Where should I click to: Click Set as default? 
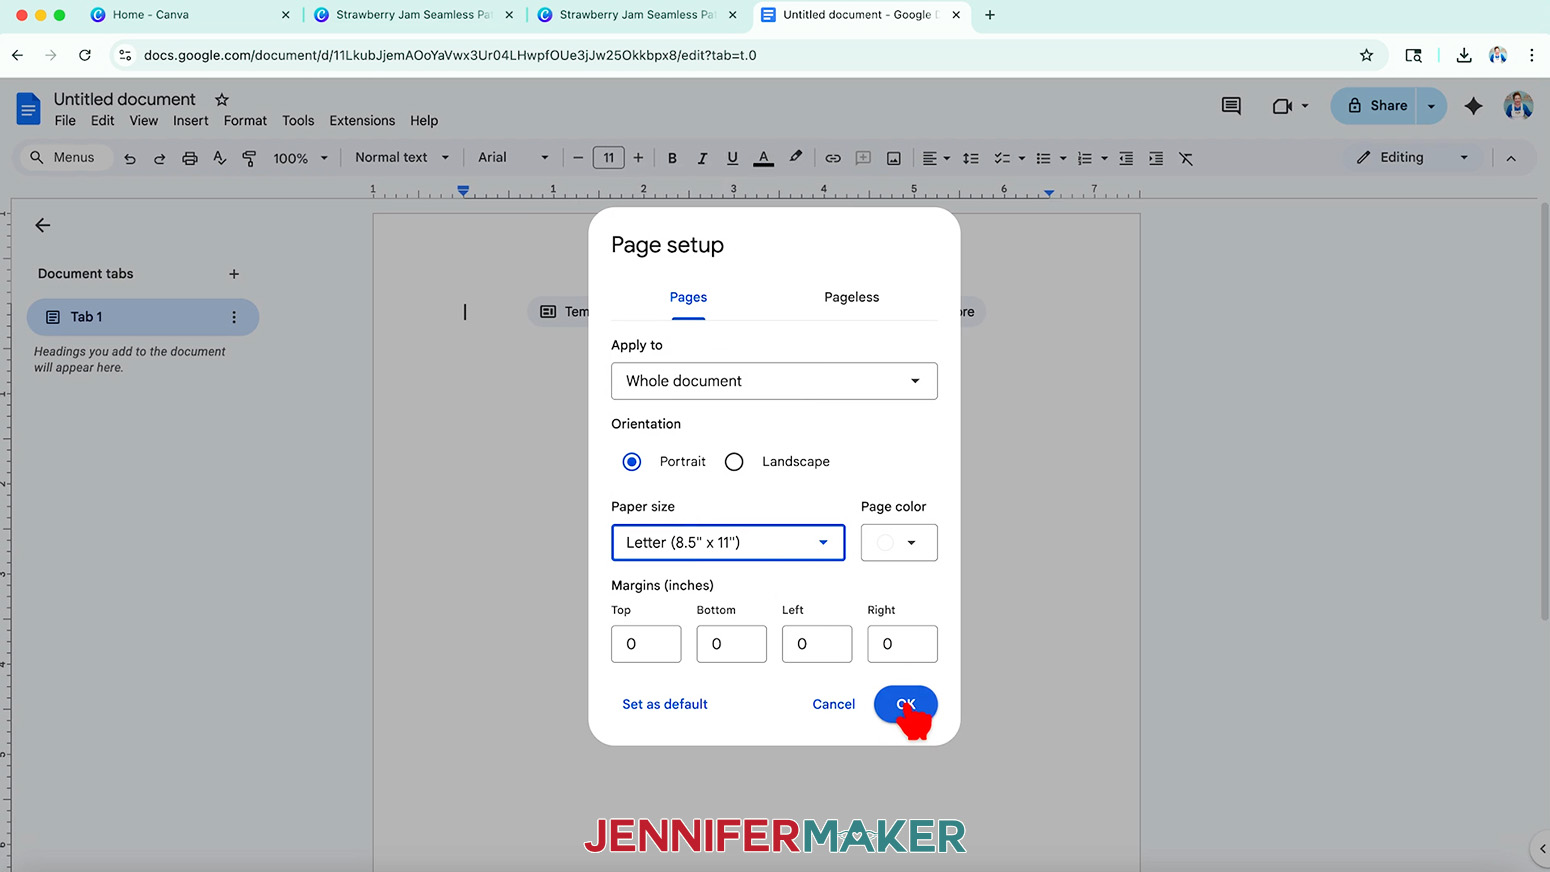(665, 704)
